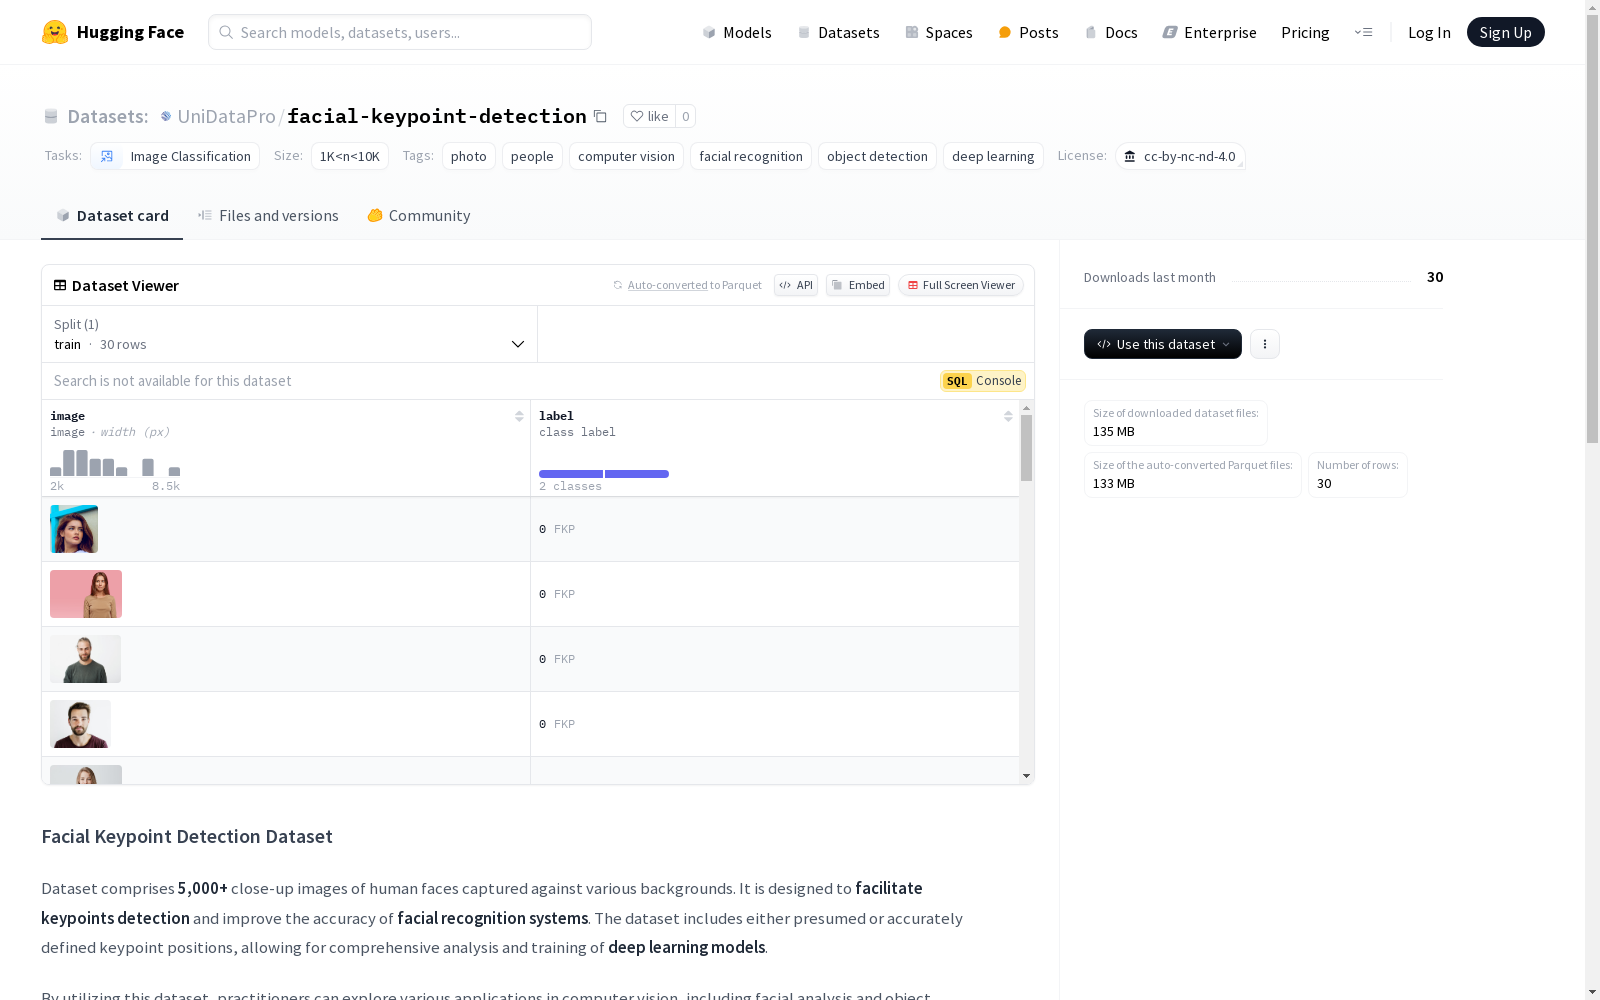Open the navigation overflow menu icon
Image resolution: width=1600 pixels, height=1000 pixels.
[x=1363, y=32]
